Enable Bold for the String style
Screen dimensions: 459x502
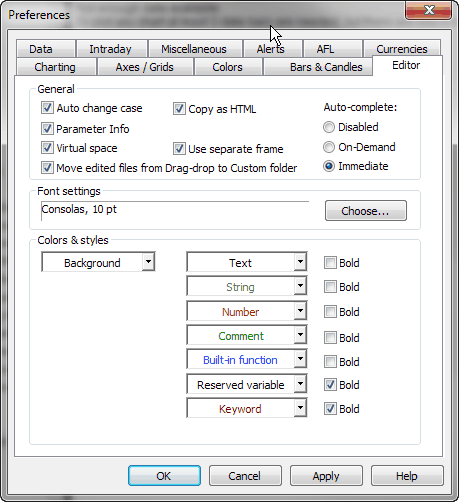pos(330,287)
